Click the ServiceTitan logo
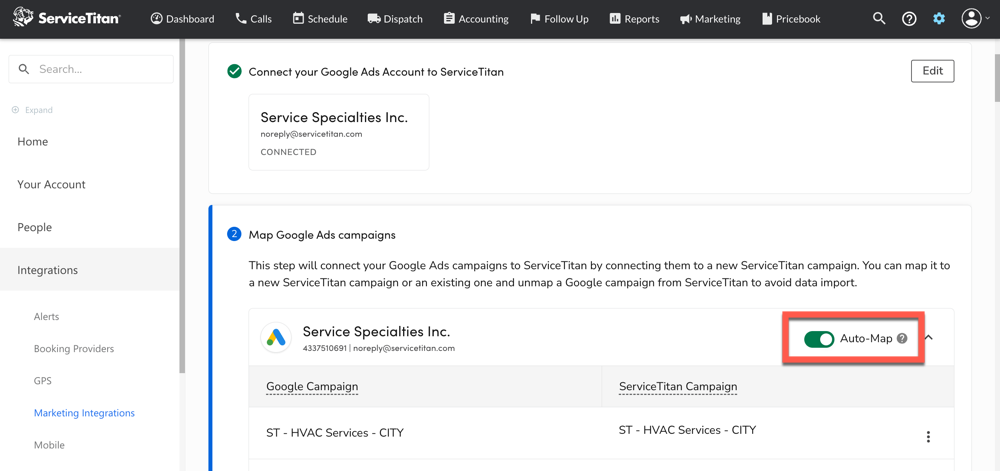The image size is (1000, 471). tap(66, 18)
